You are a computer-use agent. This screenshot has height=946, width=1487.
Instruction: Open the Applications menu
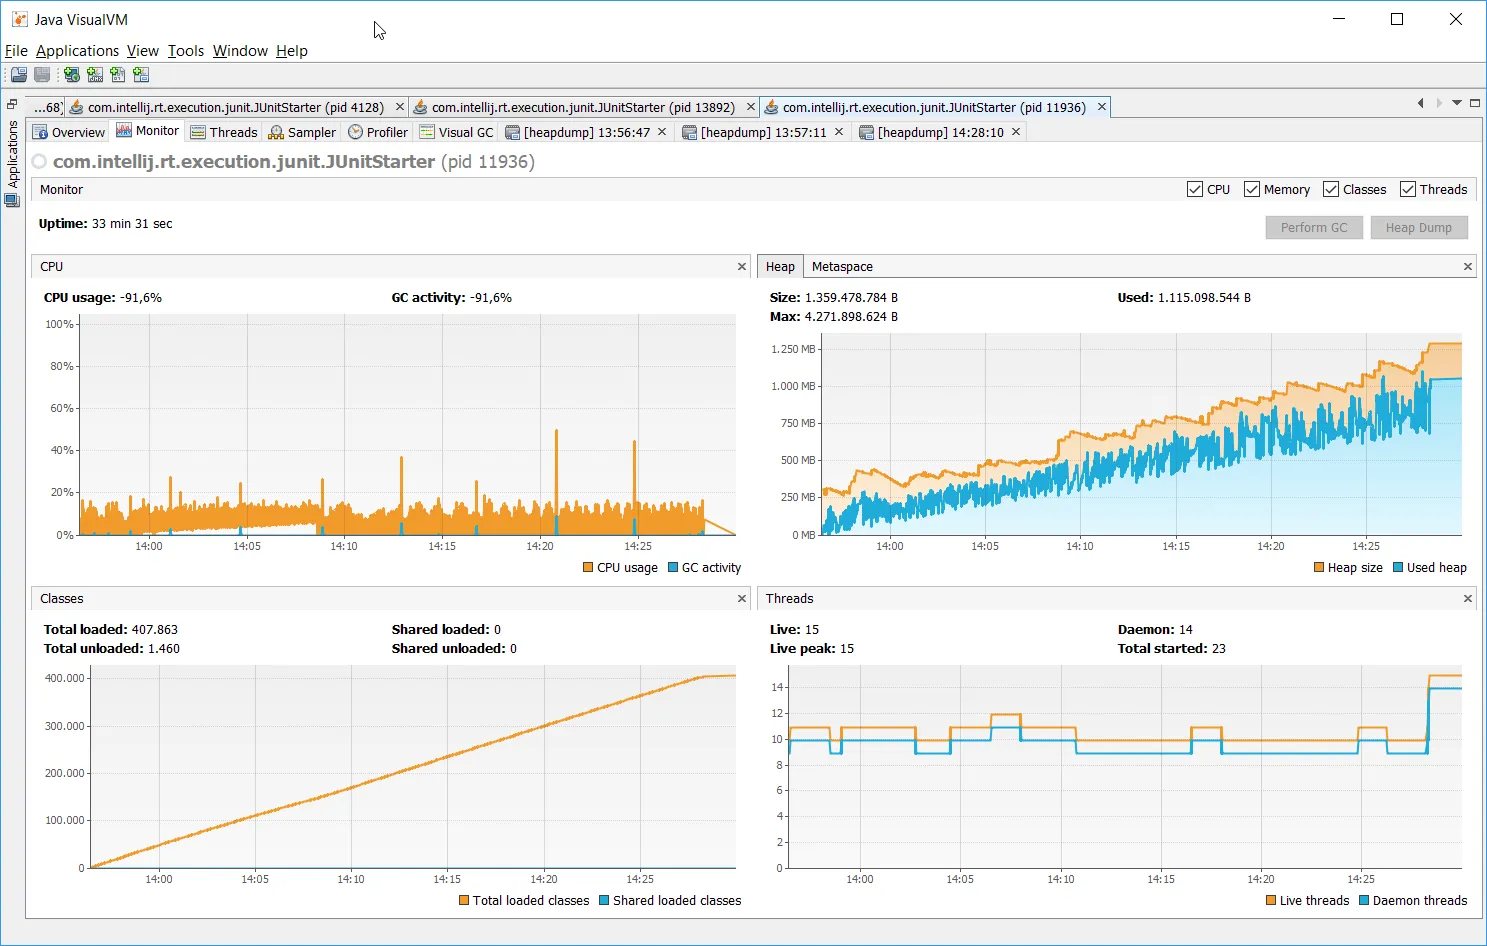click(x=77, y=51)
